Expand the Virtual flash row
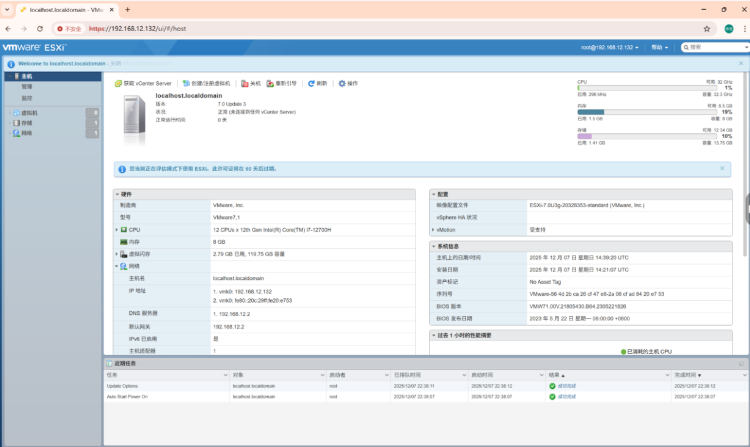Screen dimensions: 750x447 [x=116, y=254]
